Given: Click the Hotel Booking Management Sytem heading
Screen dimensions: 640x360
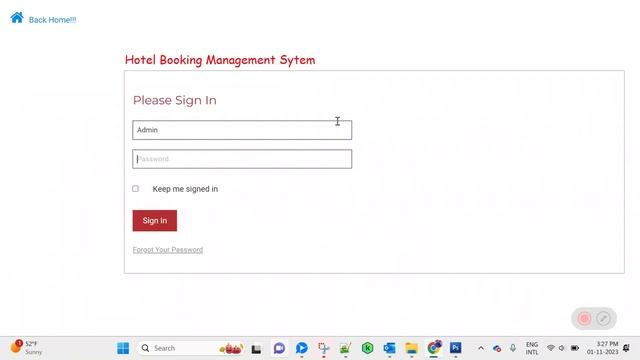Looking at the screenshot, I should click(220, 60).
